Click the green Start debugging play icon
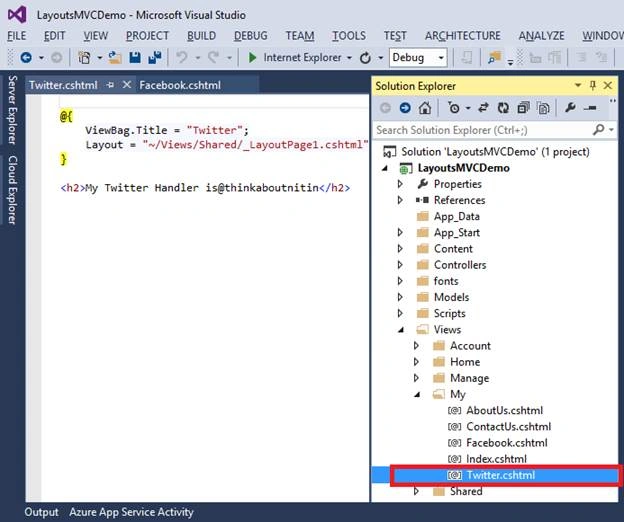The image size is (624, 522). [252, 58]
